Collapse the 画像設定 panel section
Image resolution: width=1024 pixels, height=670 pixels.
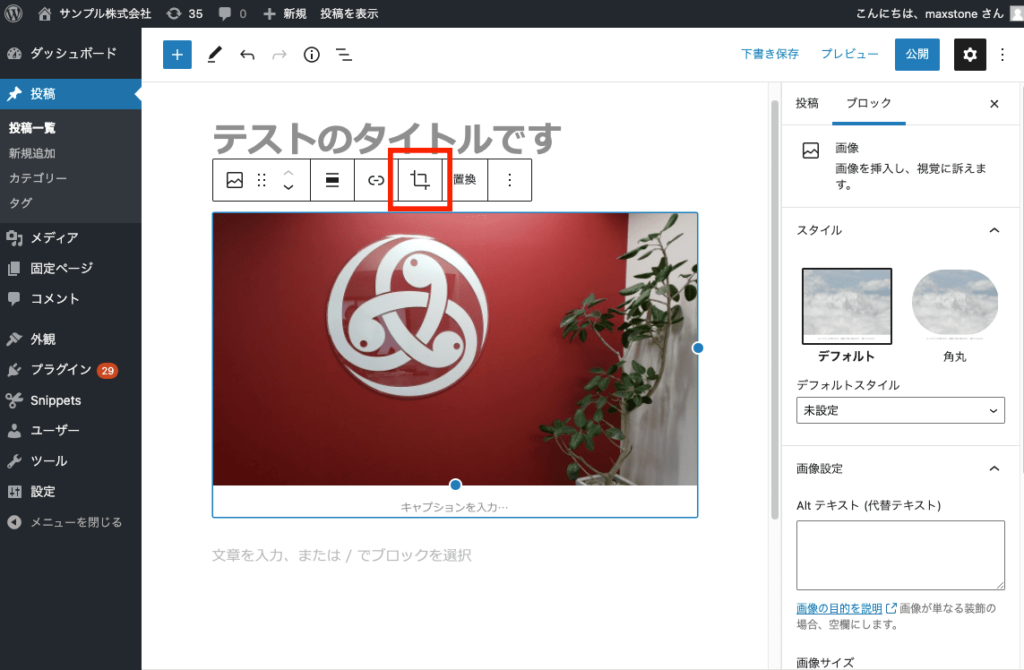[993, 468]
